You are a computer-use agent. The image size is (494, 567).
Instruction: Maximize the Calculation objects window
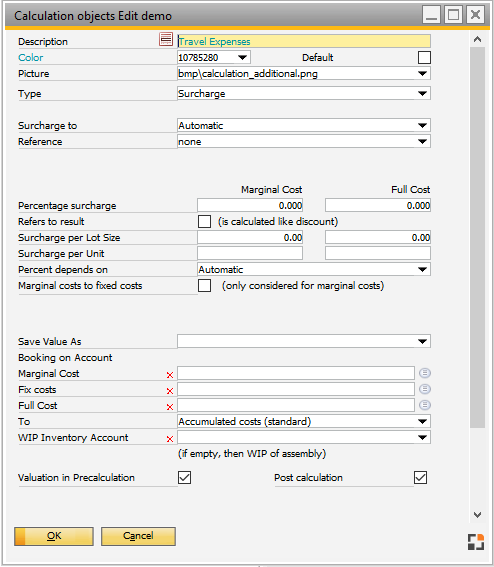pos(453,15)
